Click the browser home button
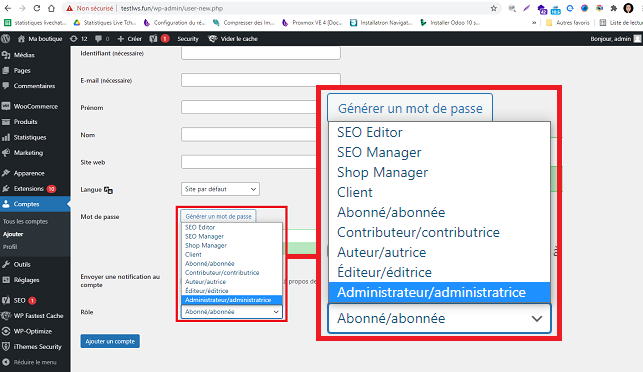This screenshot has height=372, width=643. [51, 8]
